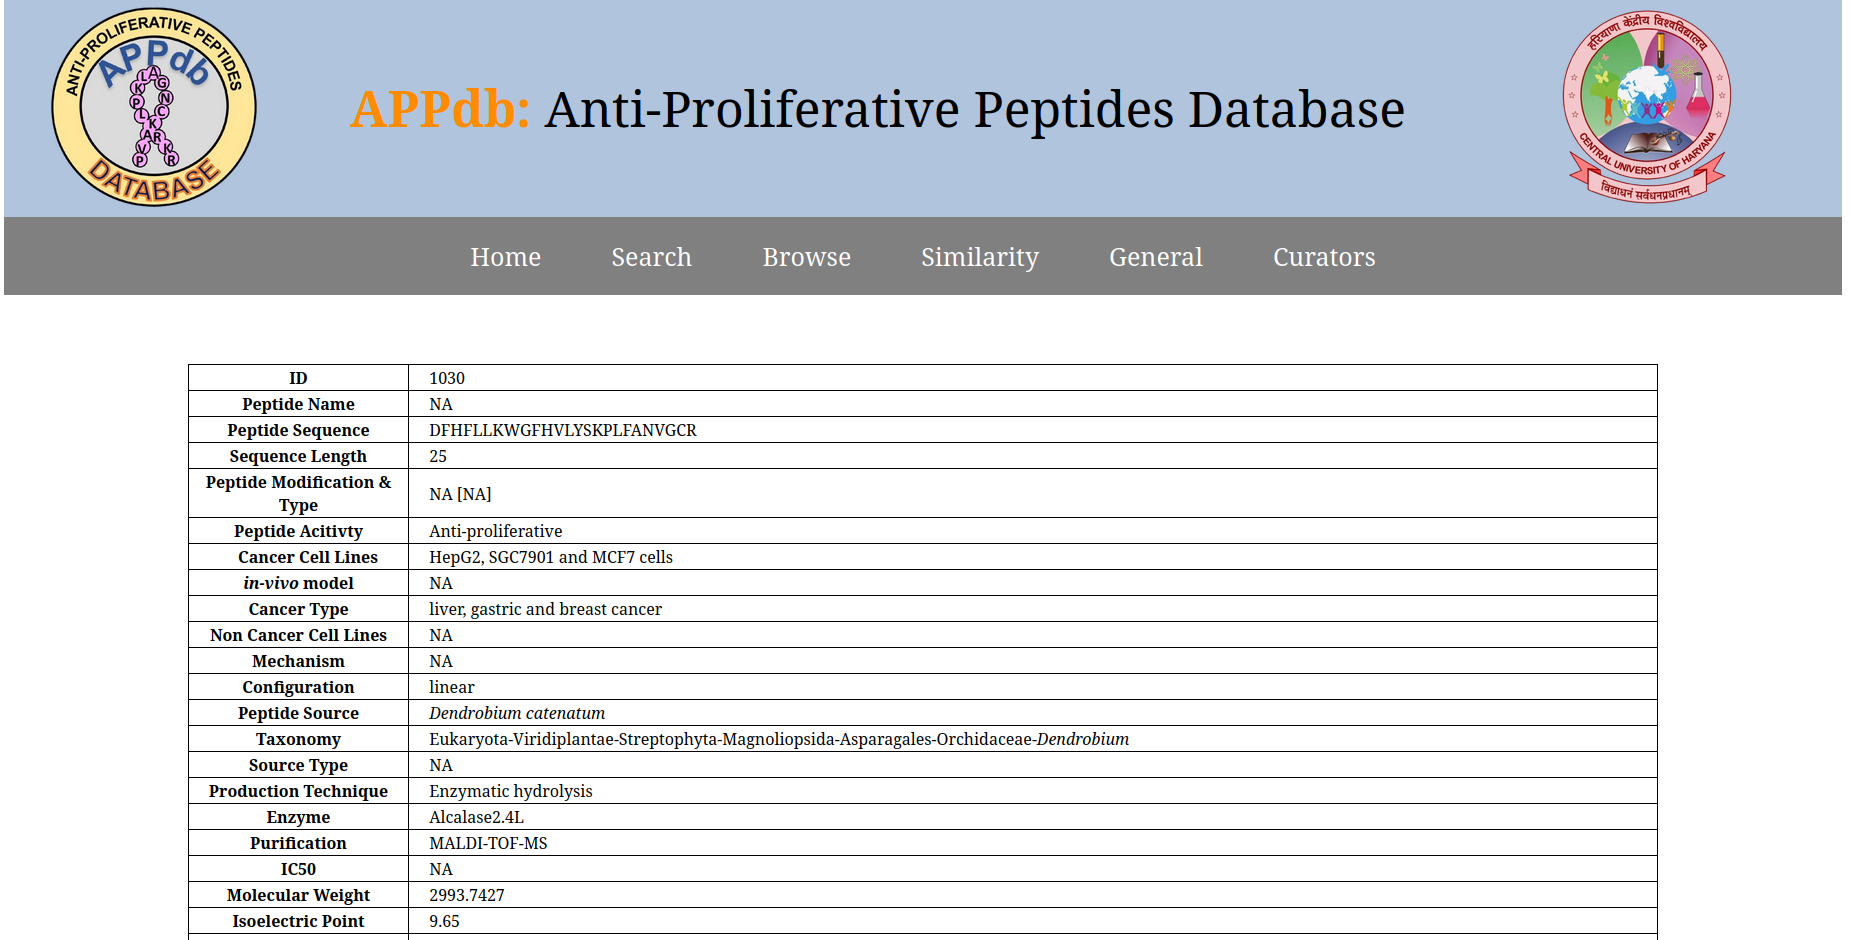Click the ID row label
This screenshot has height=940, width=1850.
[x=298, y=378]
